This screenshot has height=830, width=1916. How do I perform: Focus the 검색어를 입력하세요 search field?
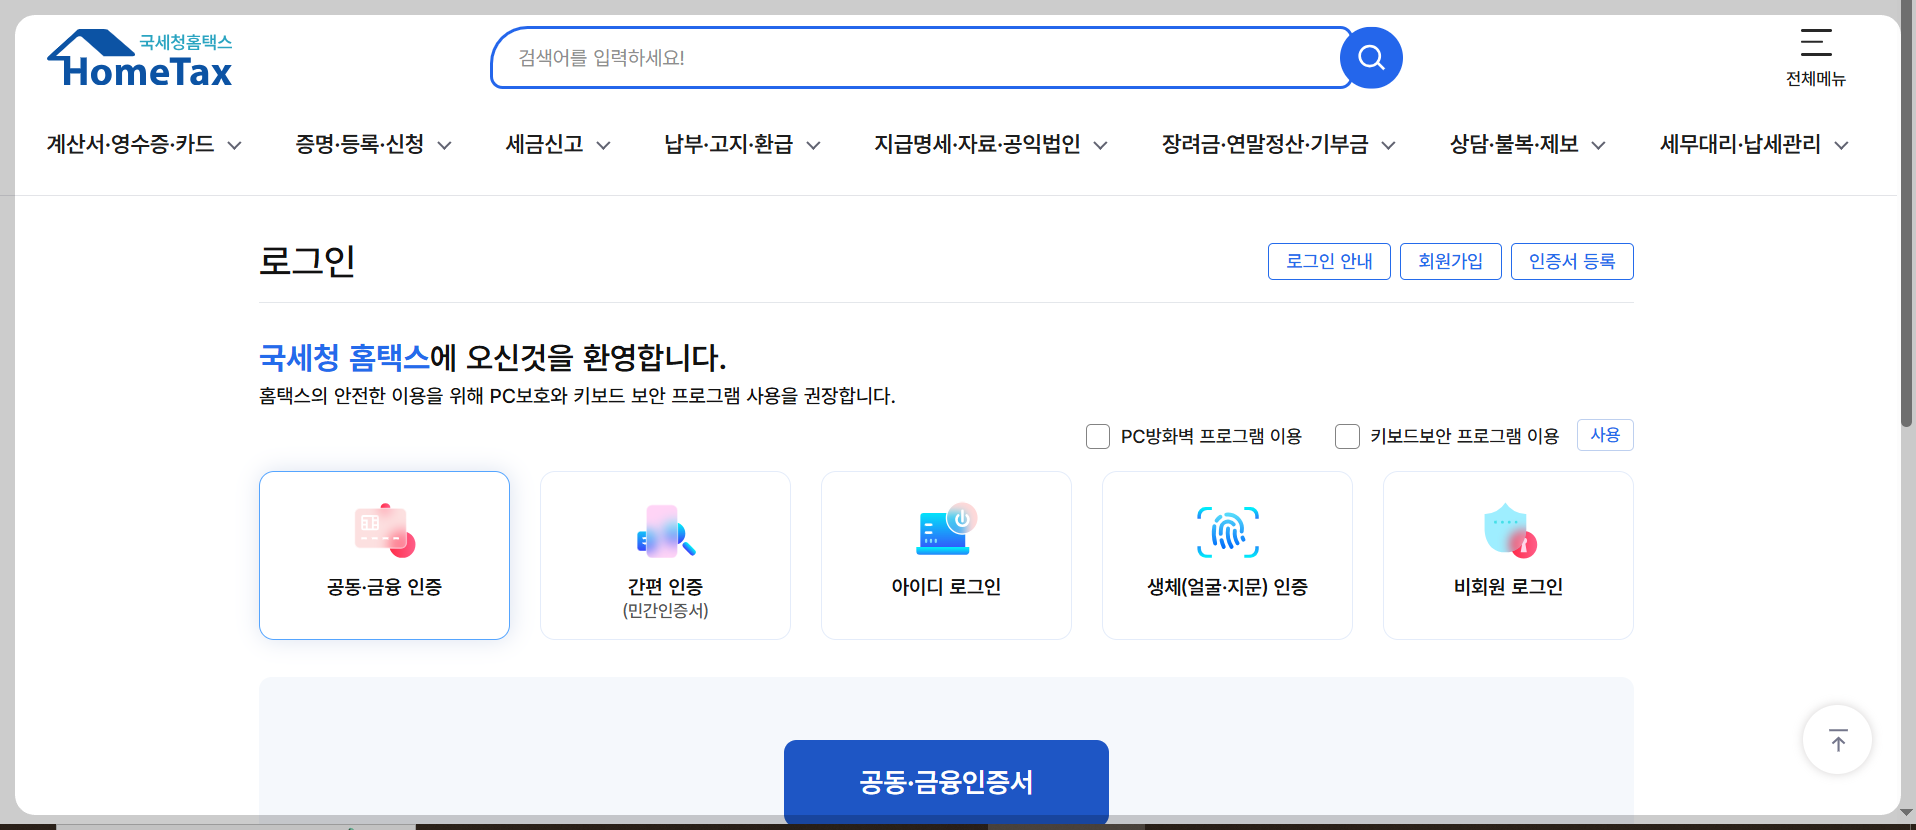tap(920, 58)
